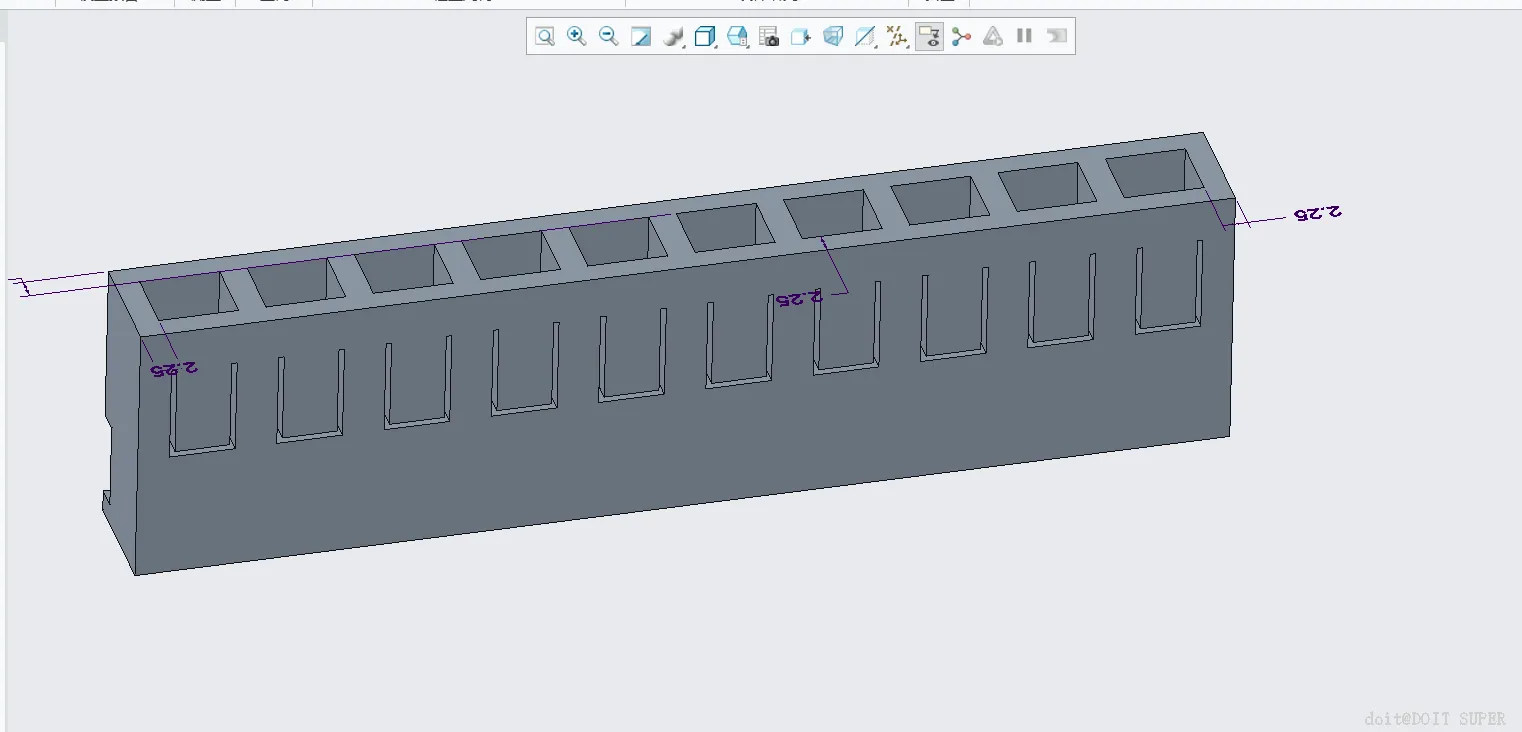Viewport: 1522px width, 732px height.
Task: Click the table with camera icon
Action: [x=769, y=37]
